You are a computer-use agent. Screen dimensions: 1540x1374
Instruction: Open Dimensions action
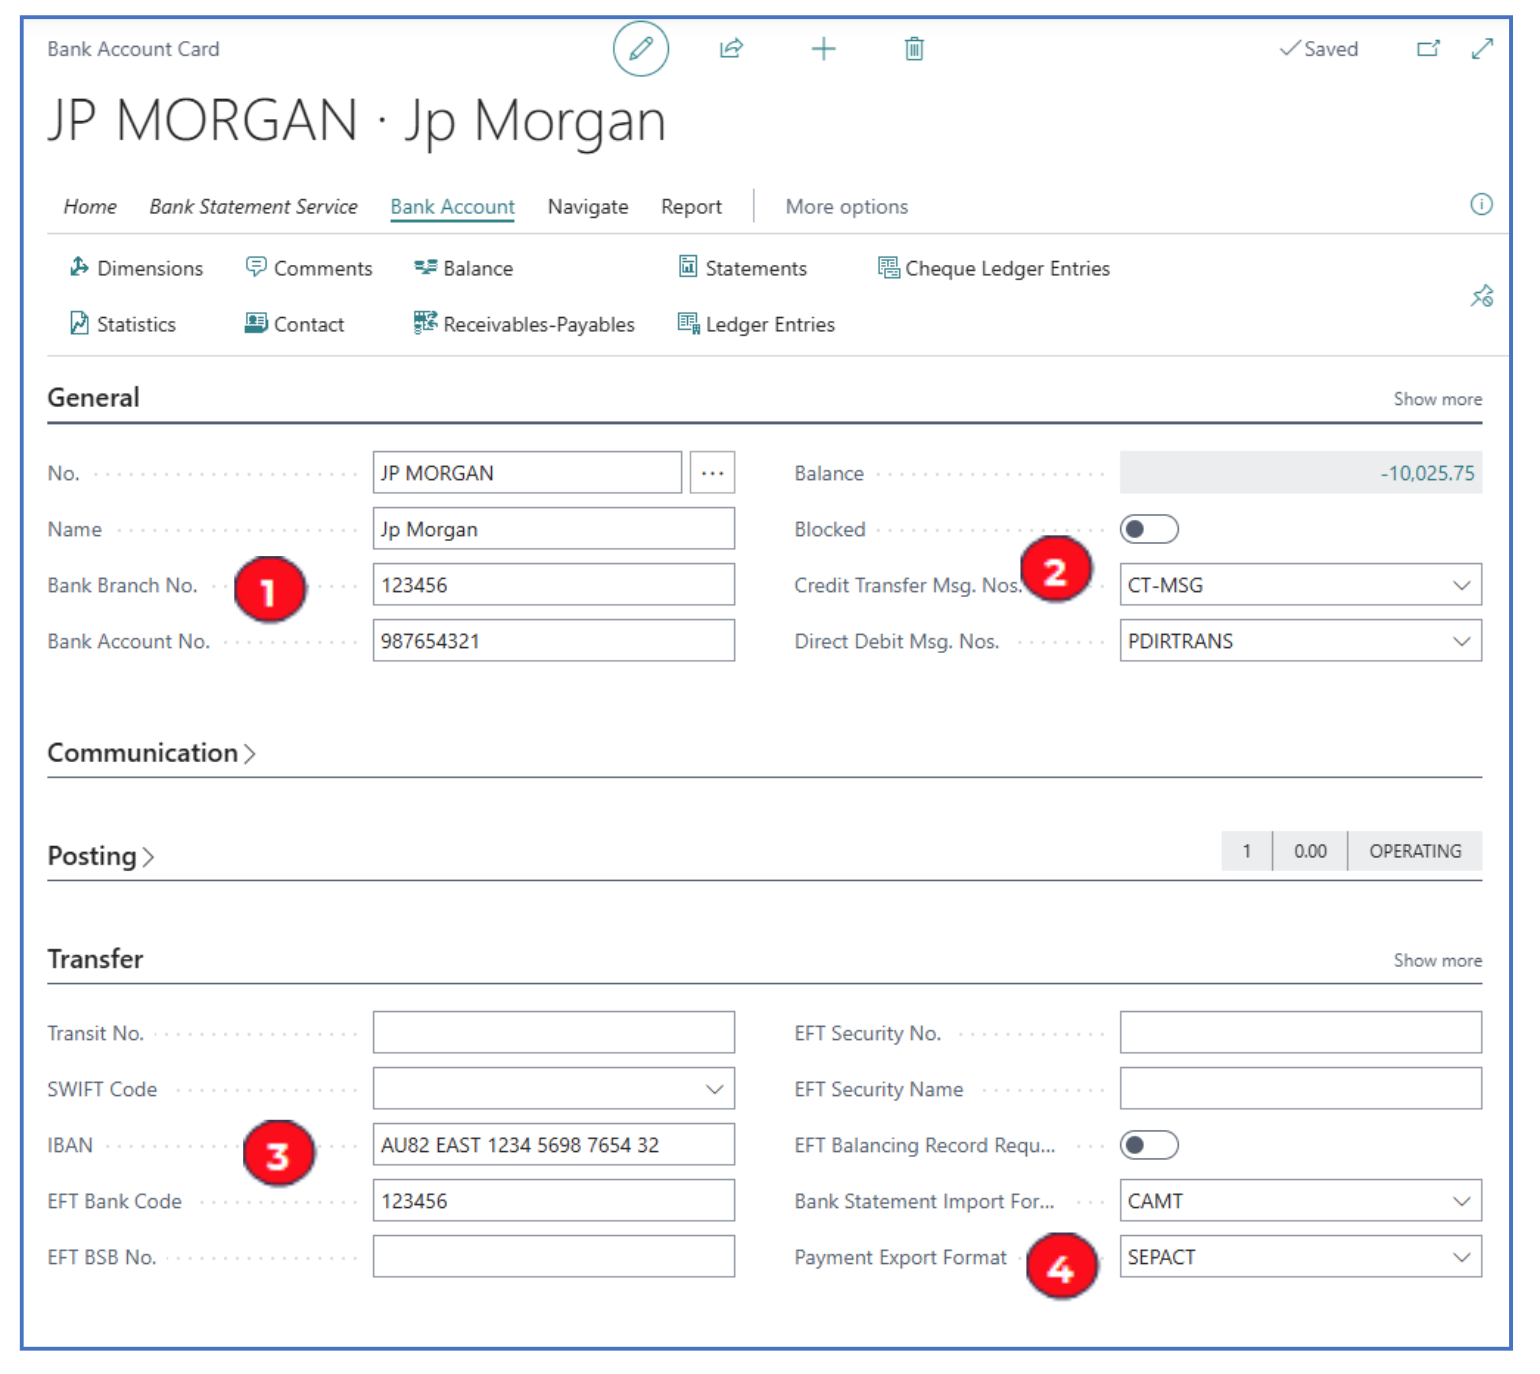(136, 268)
